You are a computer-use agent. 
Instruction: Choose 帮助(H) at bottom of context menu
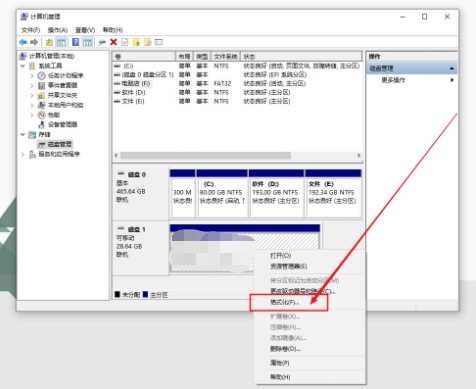[x=280, y=377]
